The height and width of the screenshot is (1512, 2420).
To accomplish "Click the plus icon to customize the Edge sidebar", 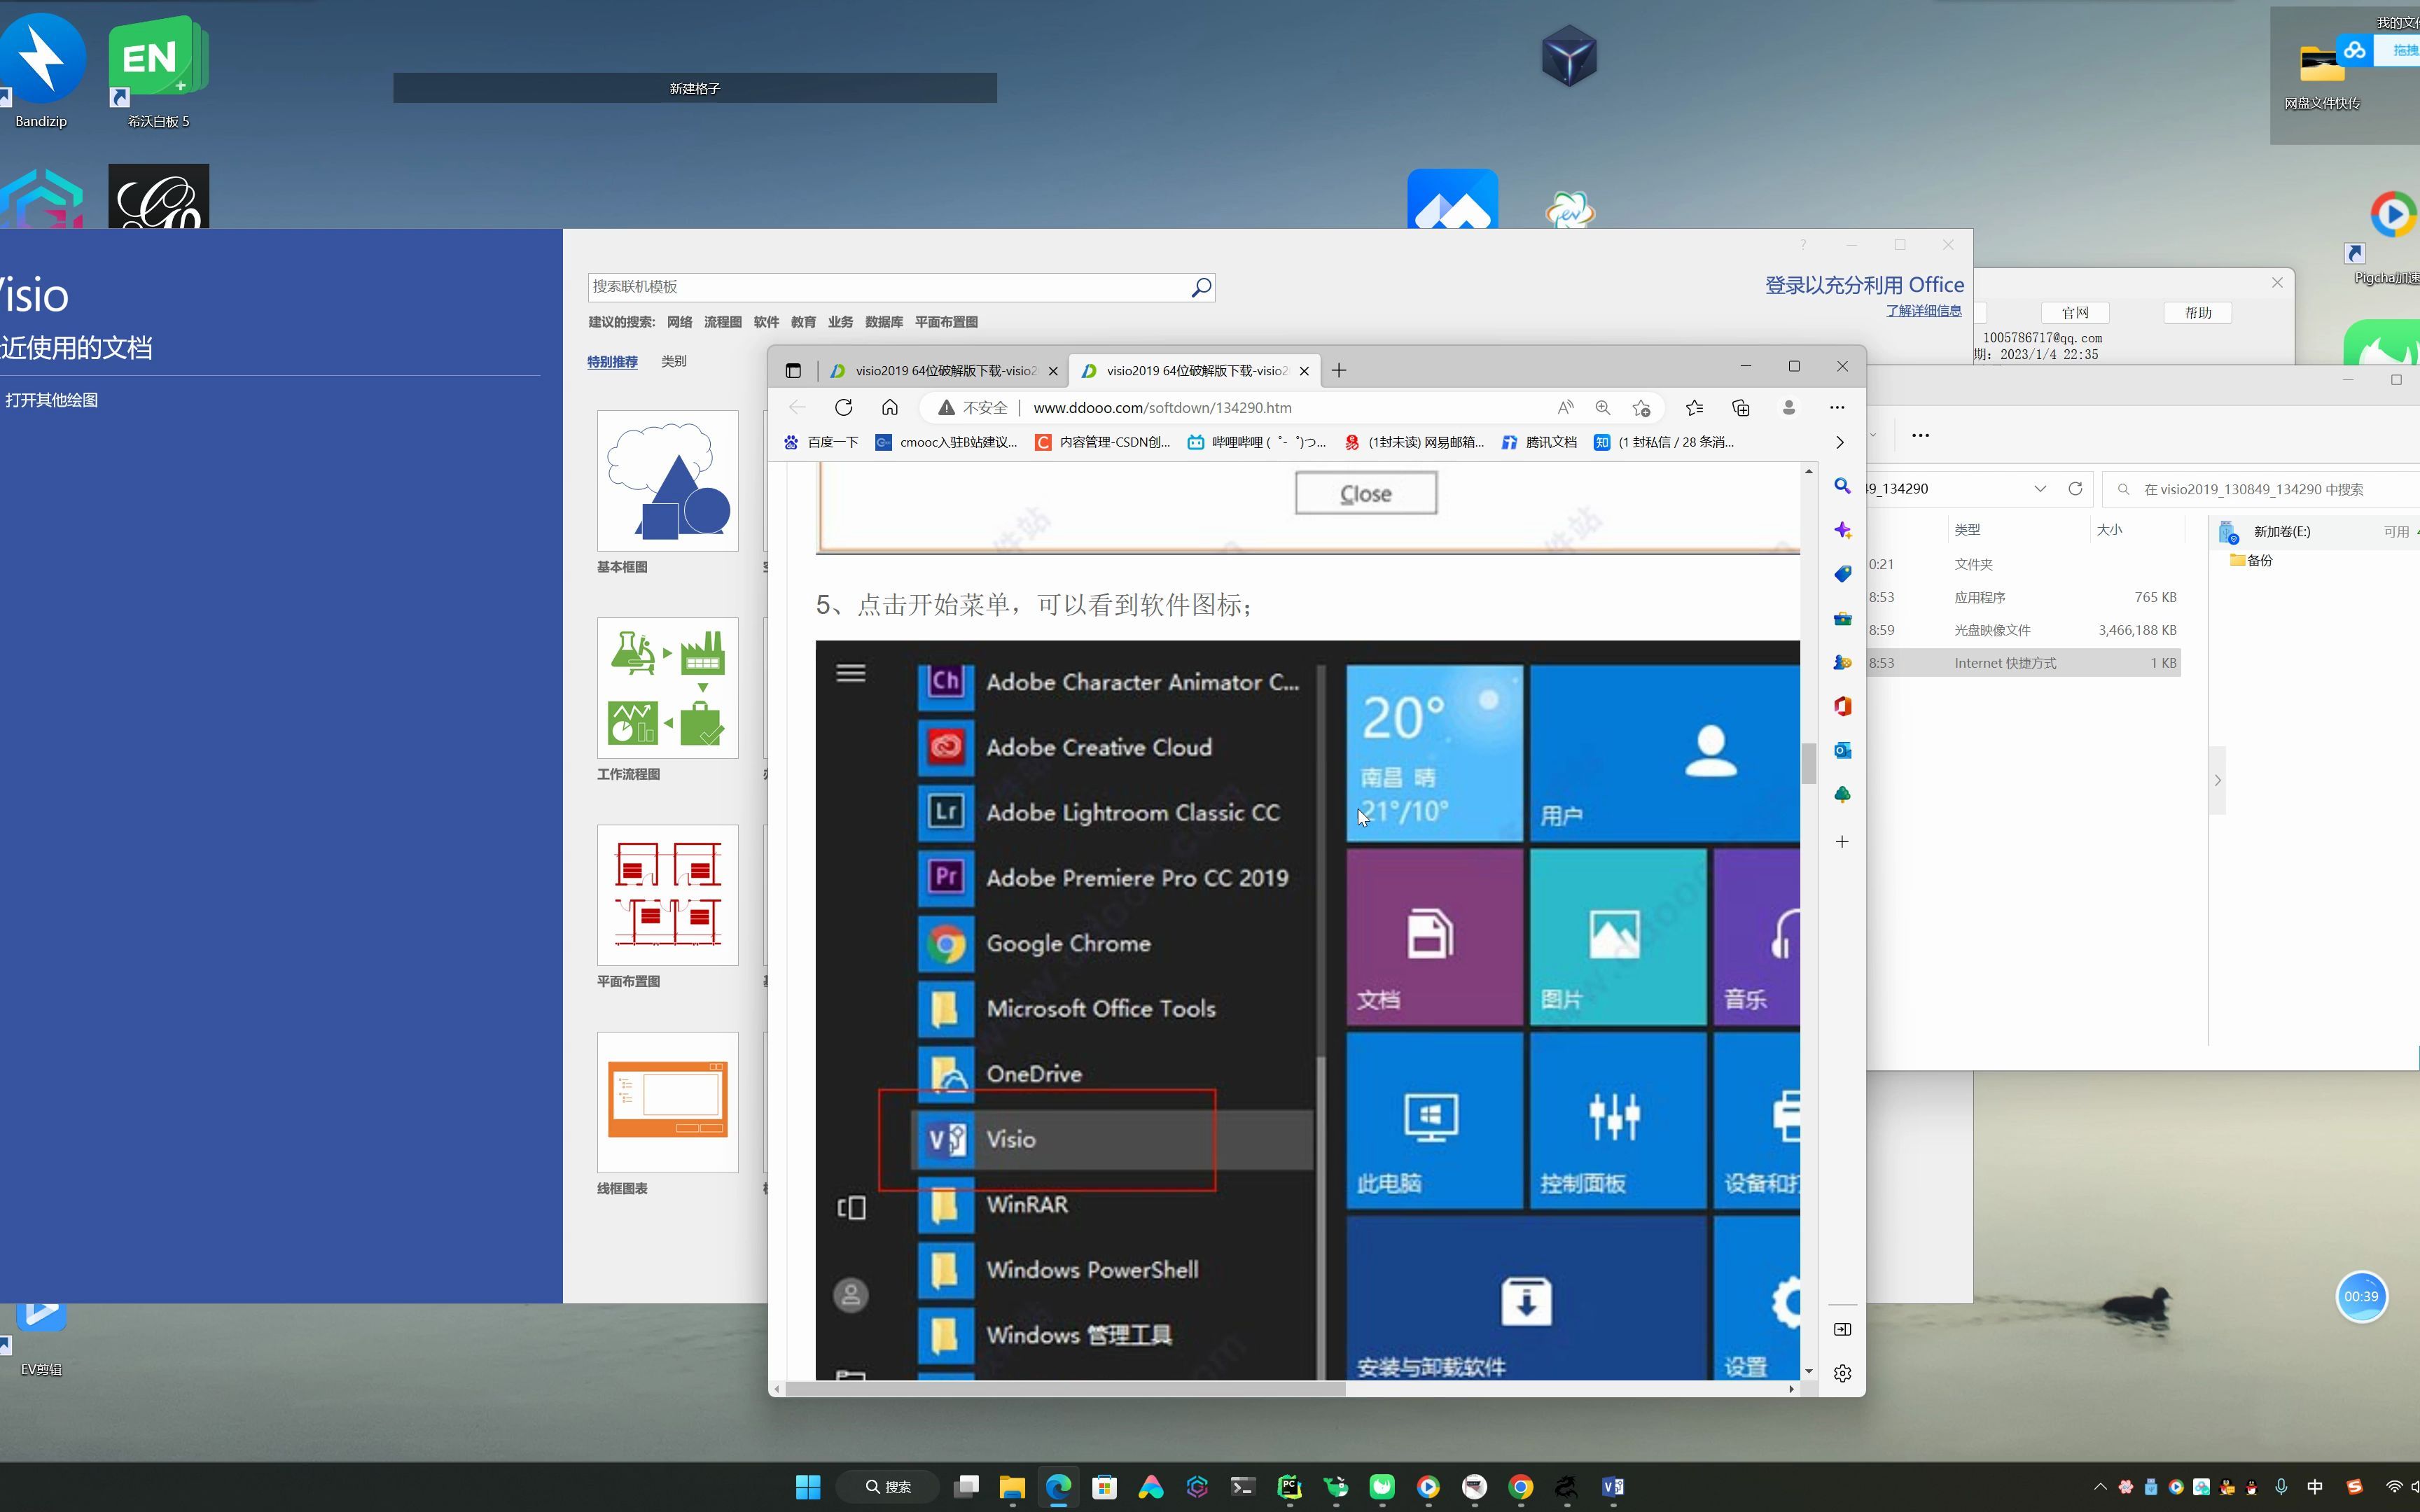I will [x=1842, y=842].
